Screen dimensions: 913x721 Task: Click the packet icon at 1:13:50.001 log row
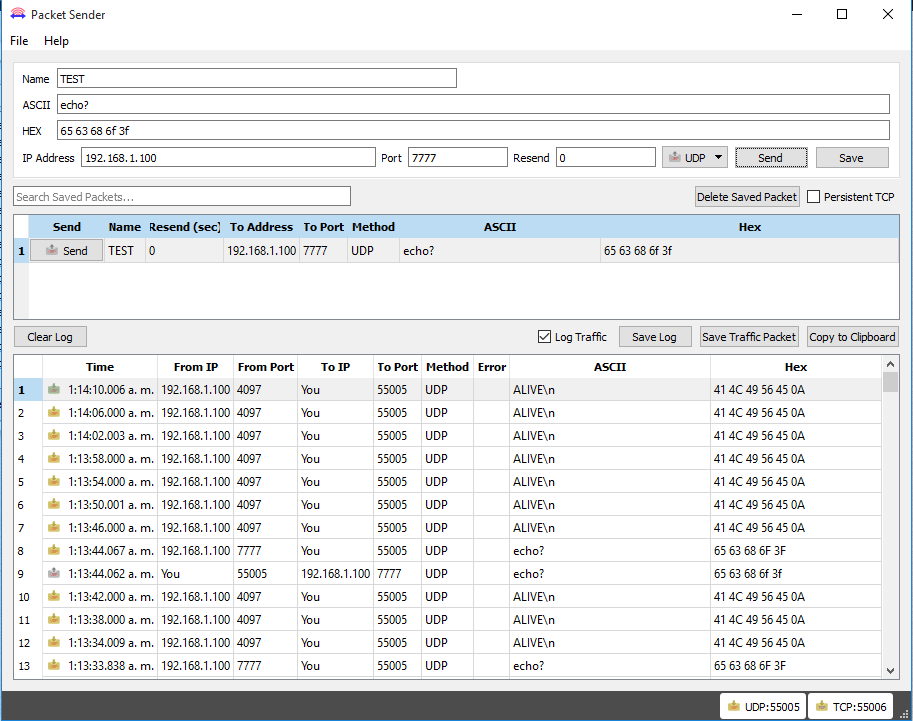(54, 504)
